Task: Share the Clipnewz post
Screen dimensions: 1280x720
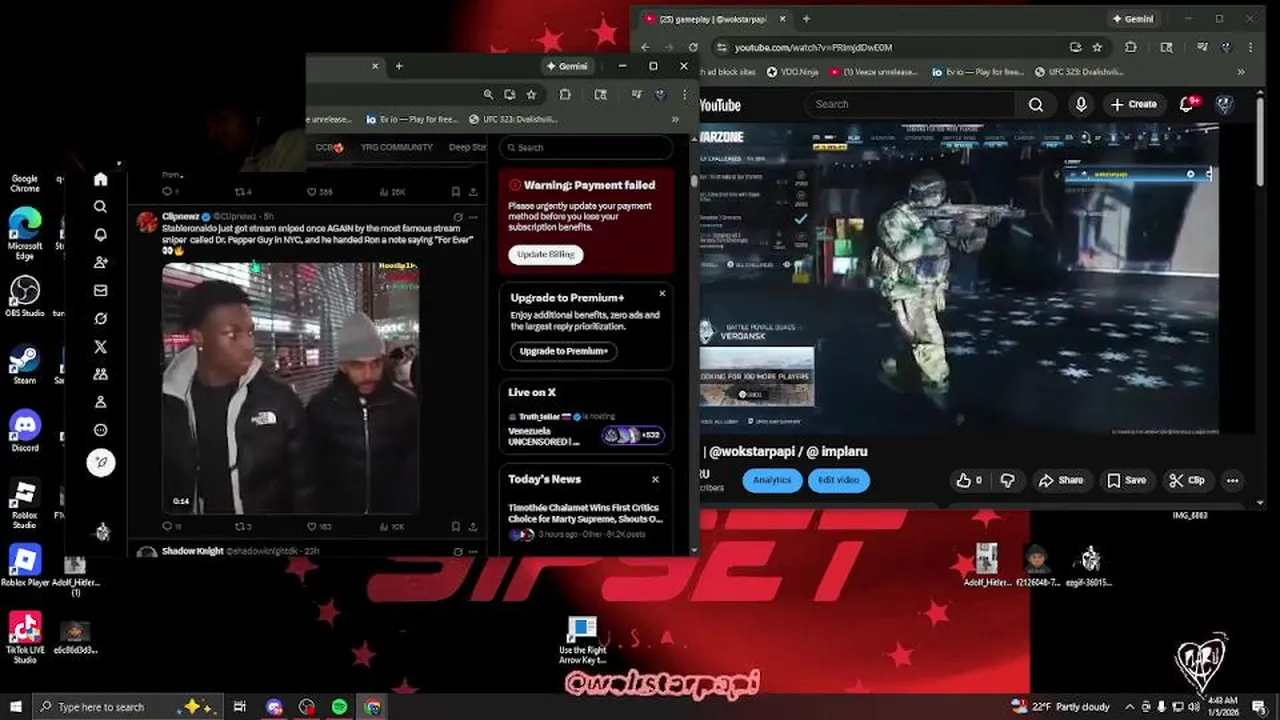Action: click(474, 526)
